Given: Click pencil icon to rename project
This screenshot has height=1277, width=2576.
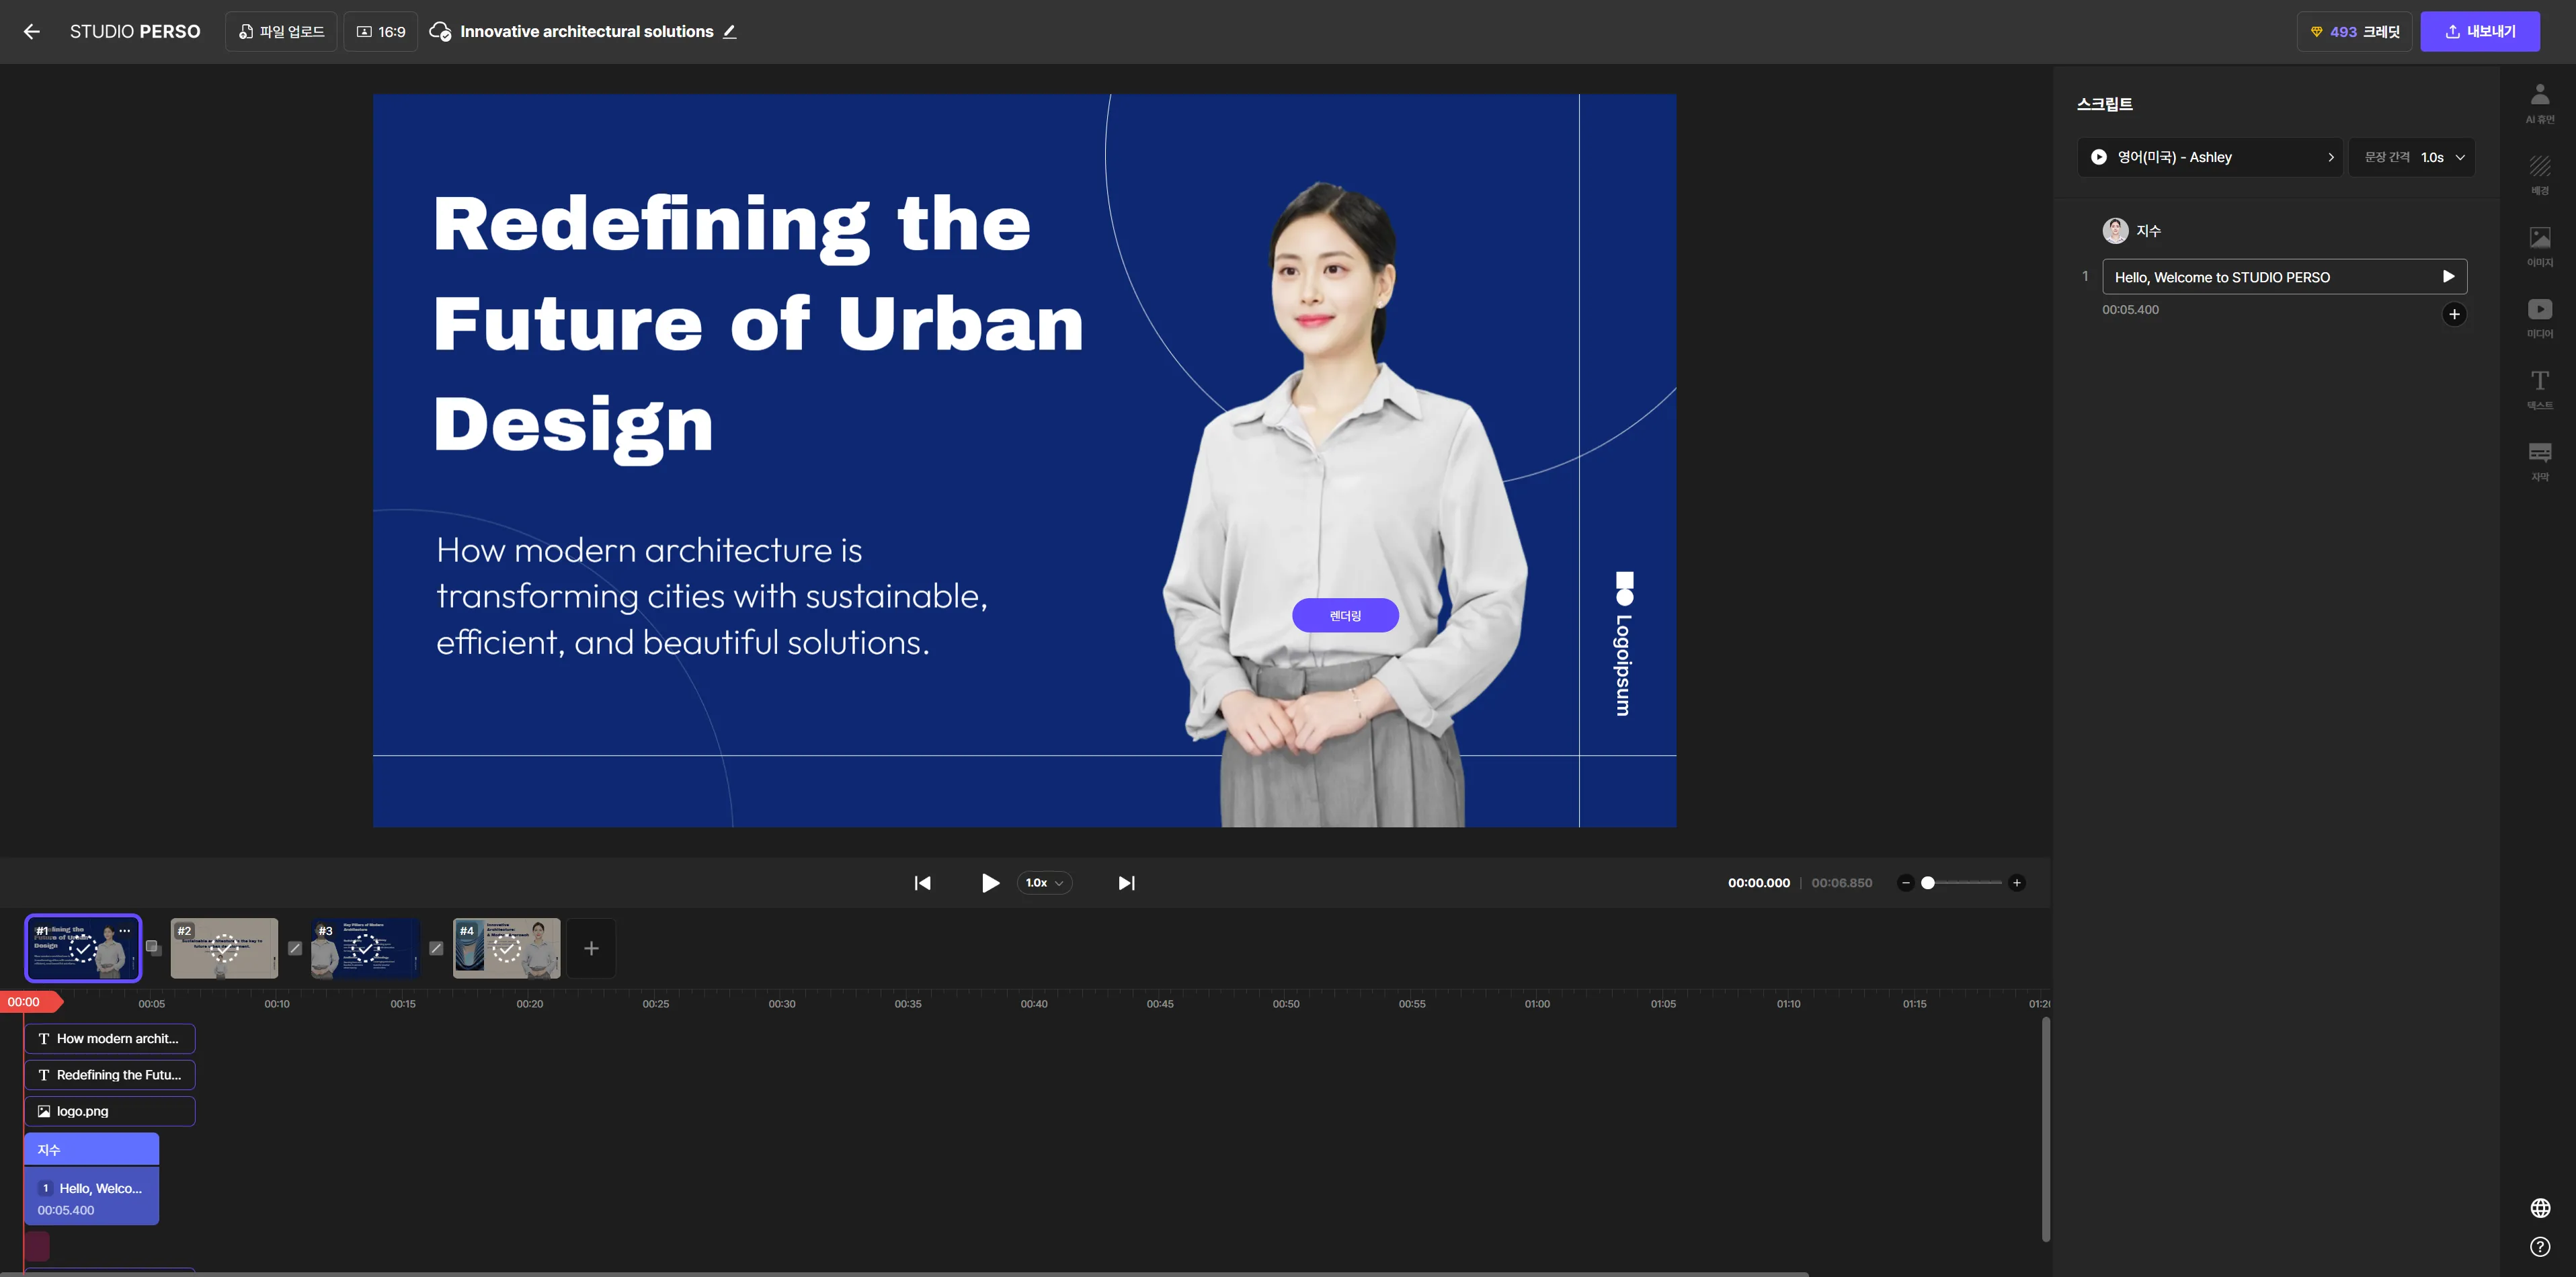Looking at the screenshot, I should pos(730,32).
